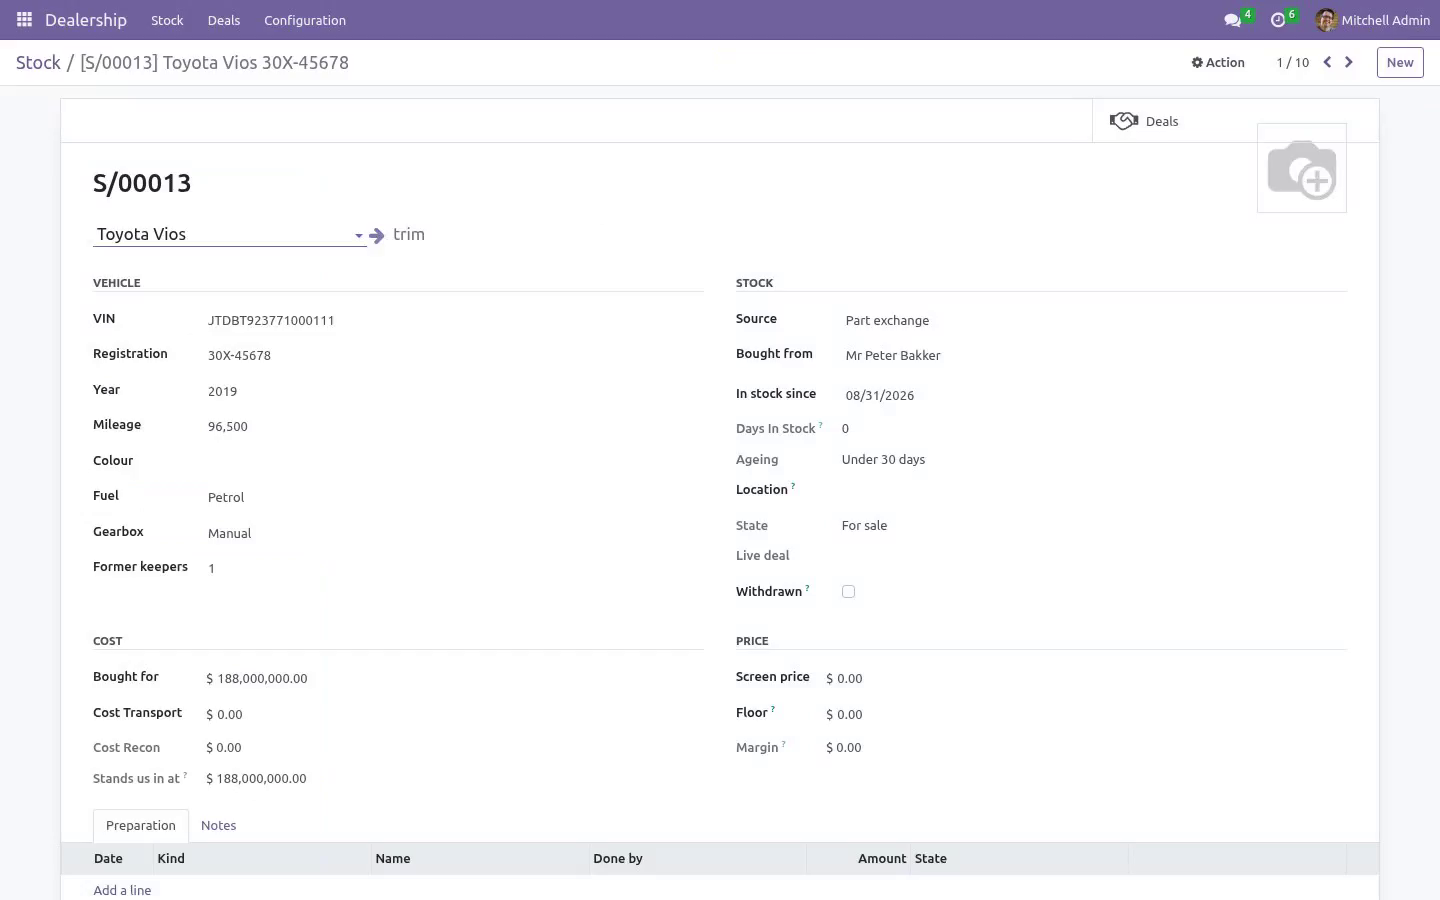Click the Mileage field 96,500
Viewport: 1440px width, 900px height.
pos(453,427)
